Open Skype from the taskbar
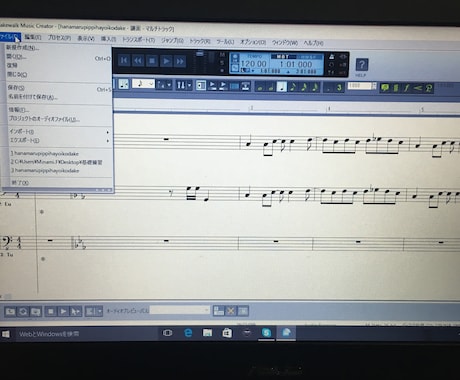 pyautogui.click(x=266, y=332)
